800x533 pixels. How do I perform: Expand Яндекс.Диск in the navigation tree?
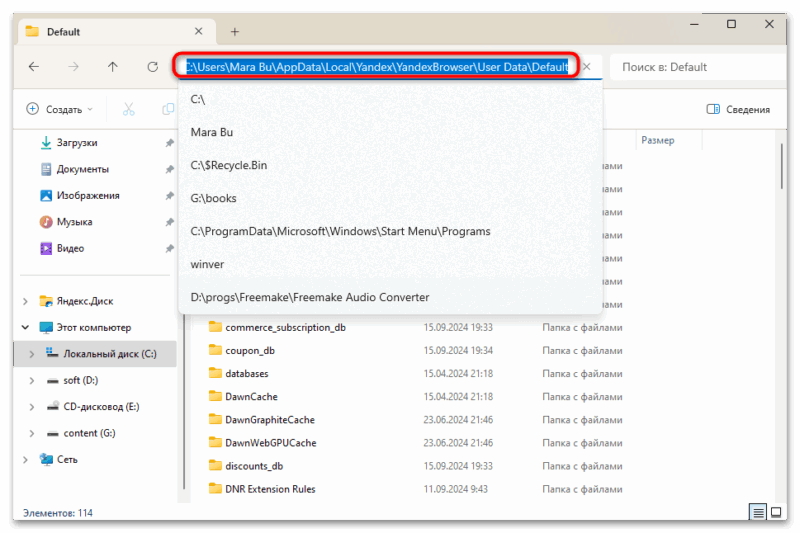[26, 301]
